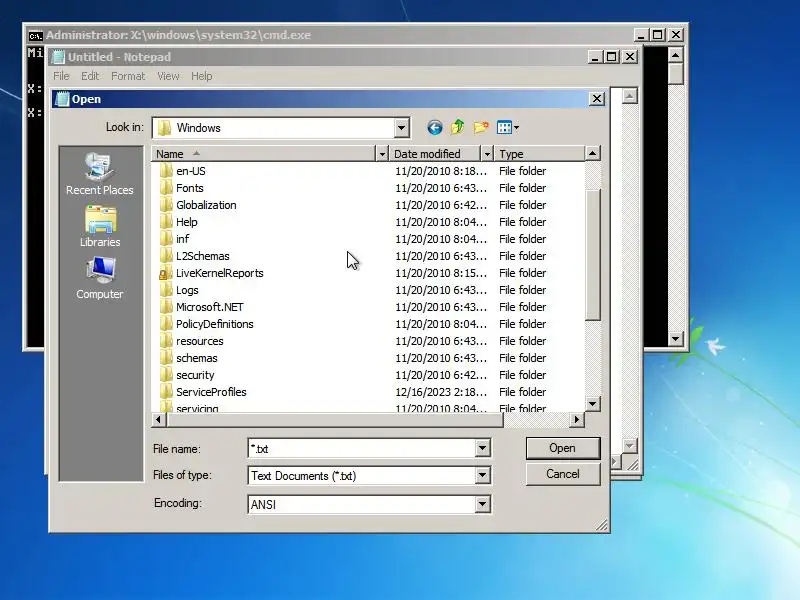
Task: Sort by the Name column header
Action: pyautogui.click(x=264, y=154)
